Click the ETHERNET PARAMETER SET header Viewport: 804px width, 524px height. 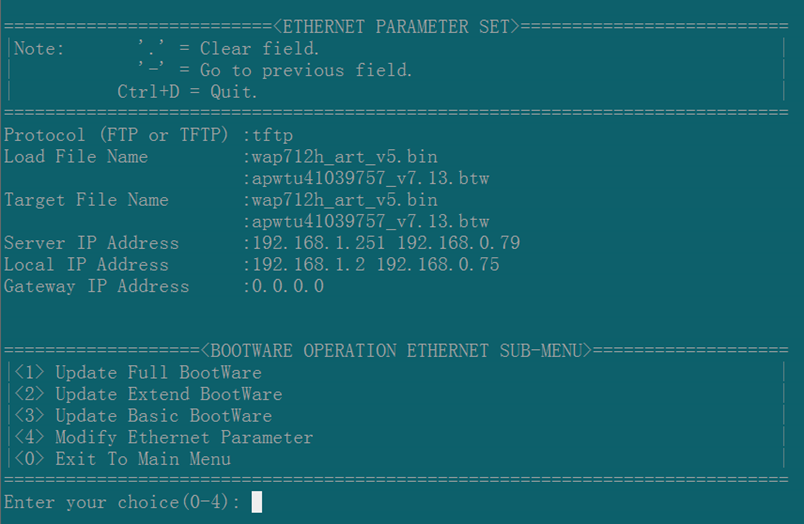[396, 27]
